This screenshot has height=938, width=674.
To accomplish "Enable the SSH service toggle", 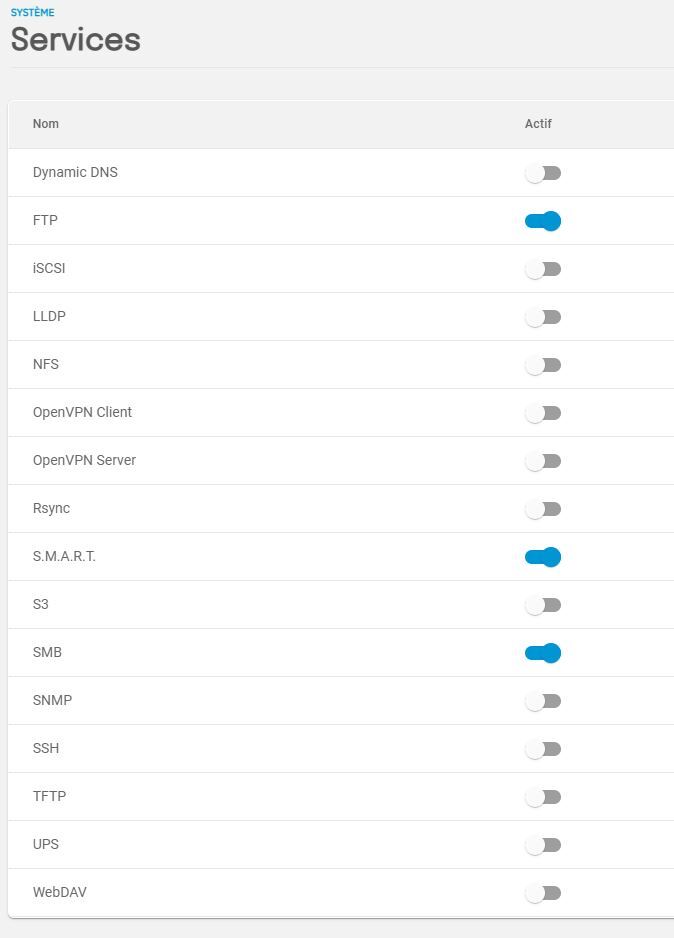I will [543, 749].
